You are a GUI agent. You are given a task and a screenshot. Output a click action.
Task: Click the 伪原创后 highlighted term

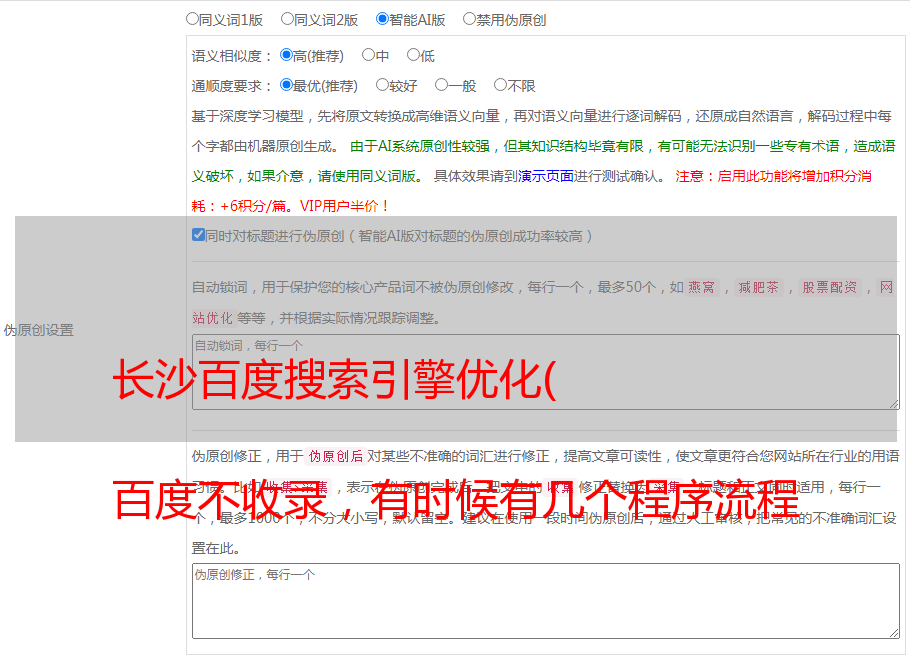click(x=336, y=456)
